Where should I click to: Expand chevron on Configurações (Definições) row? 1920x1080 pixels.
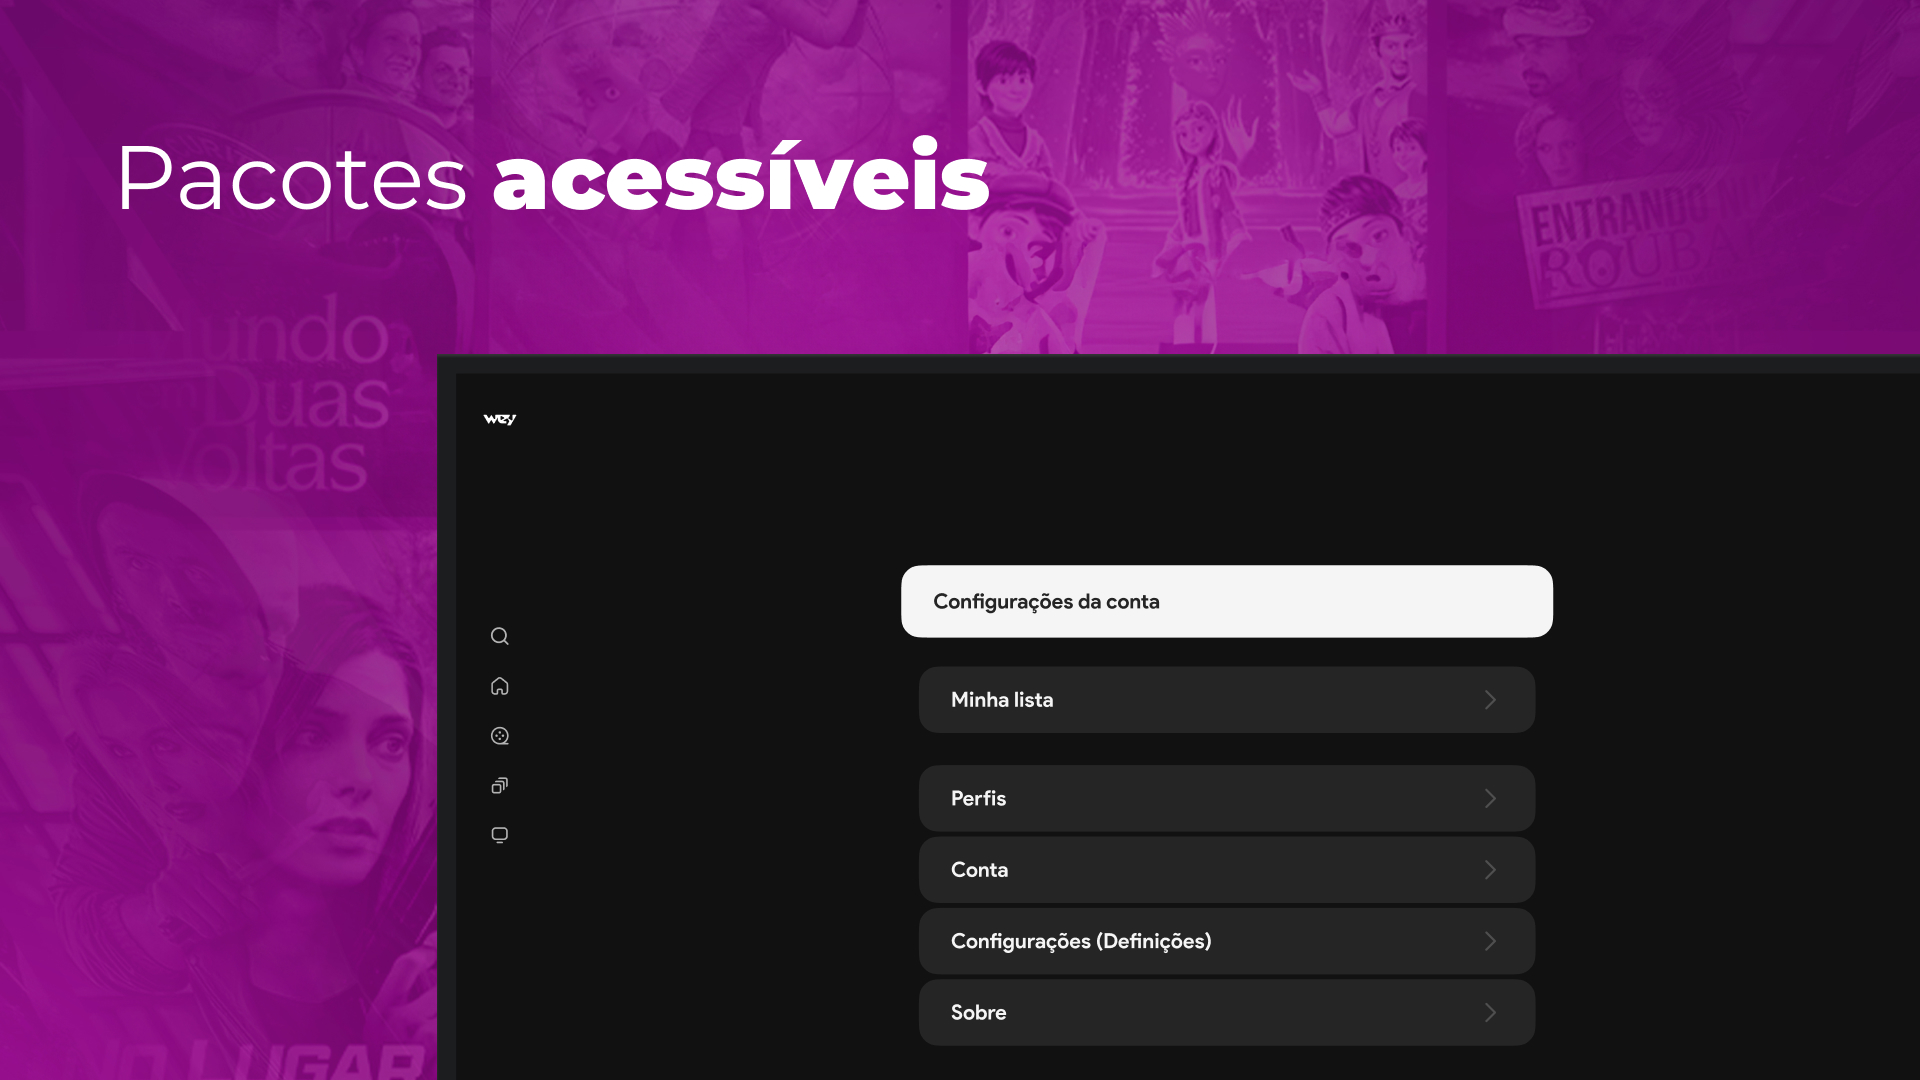click(x=1490, y=941)
